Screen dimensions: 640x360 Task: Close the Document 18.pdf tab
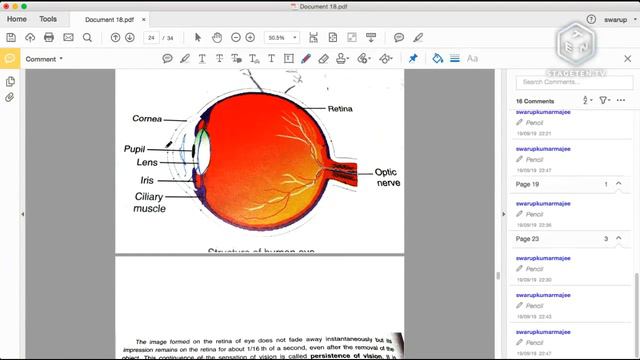tap(144, 19)
